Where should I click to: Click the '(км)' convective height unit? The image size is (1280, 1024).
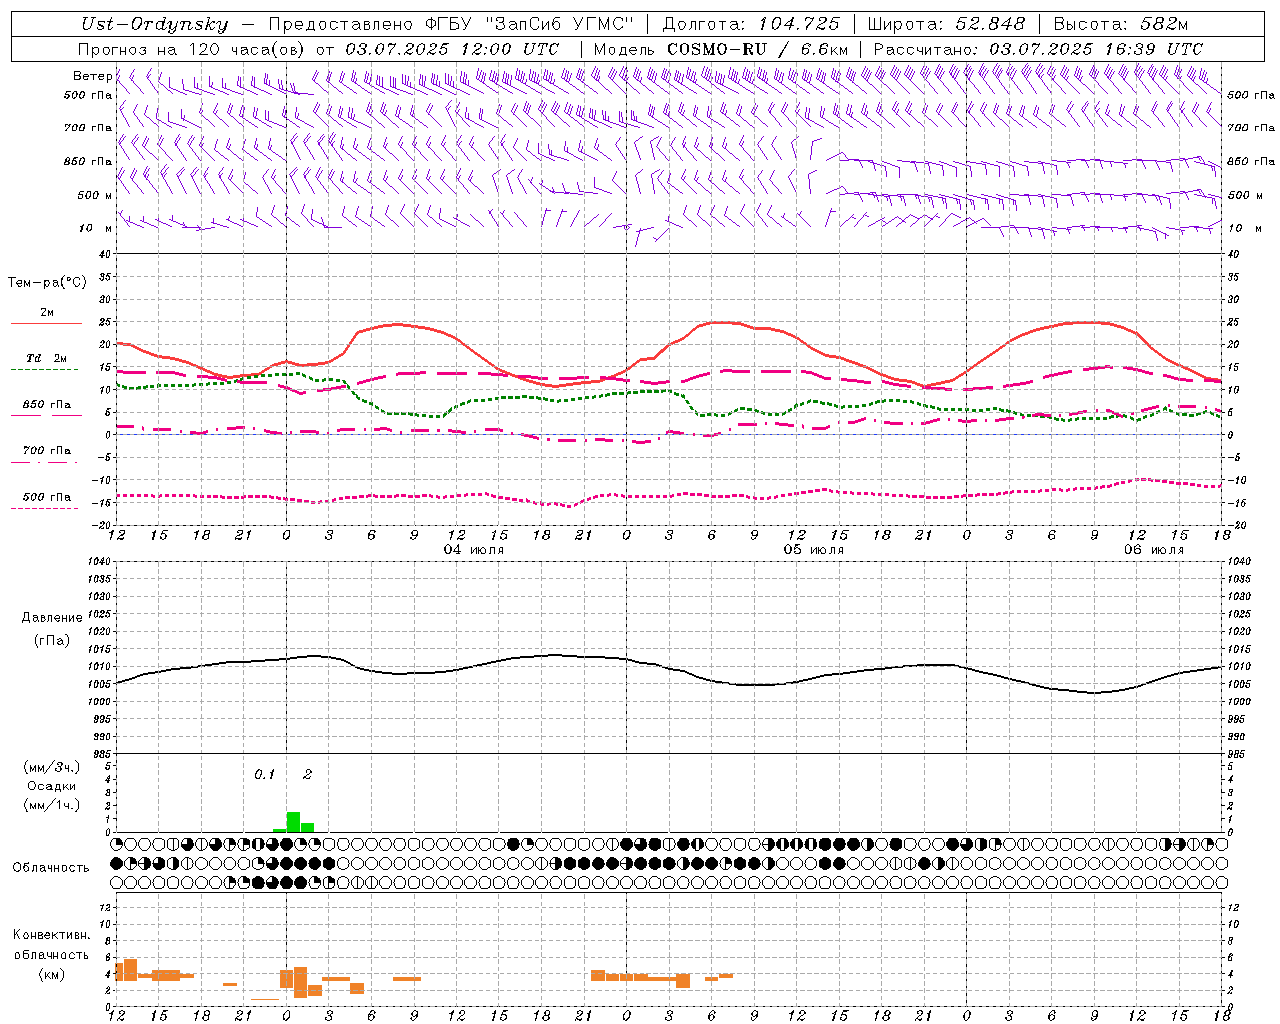tap(51, 974)
